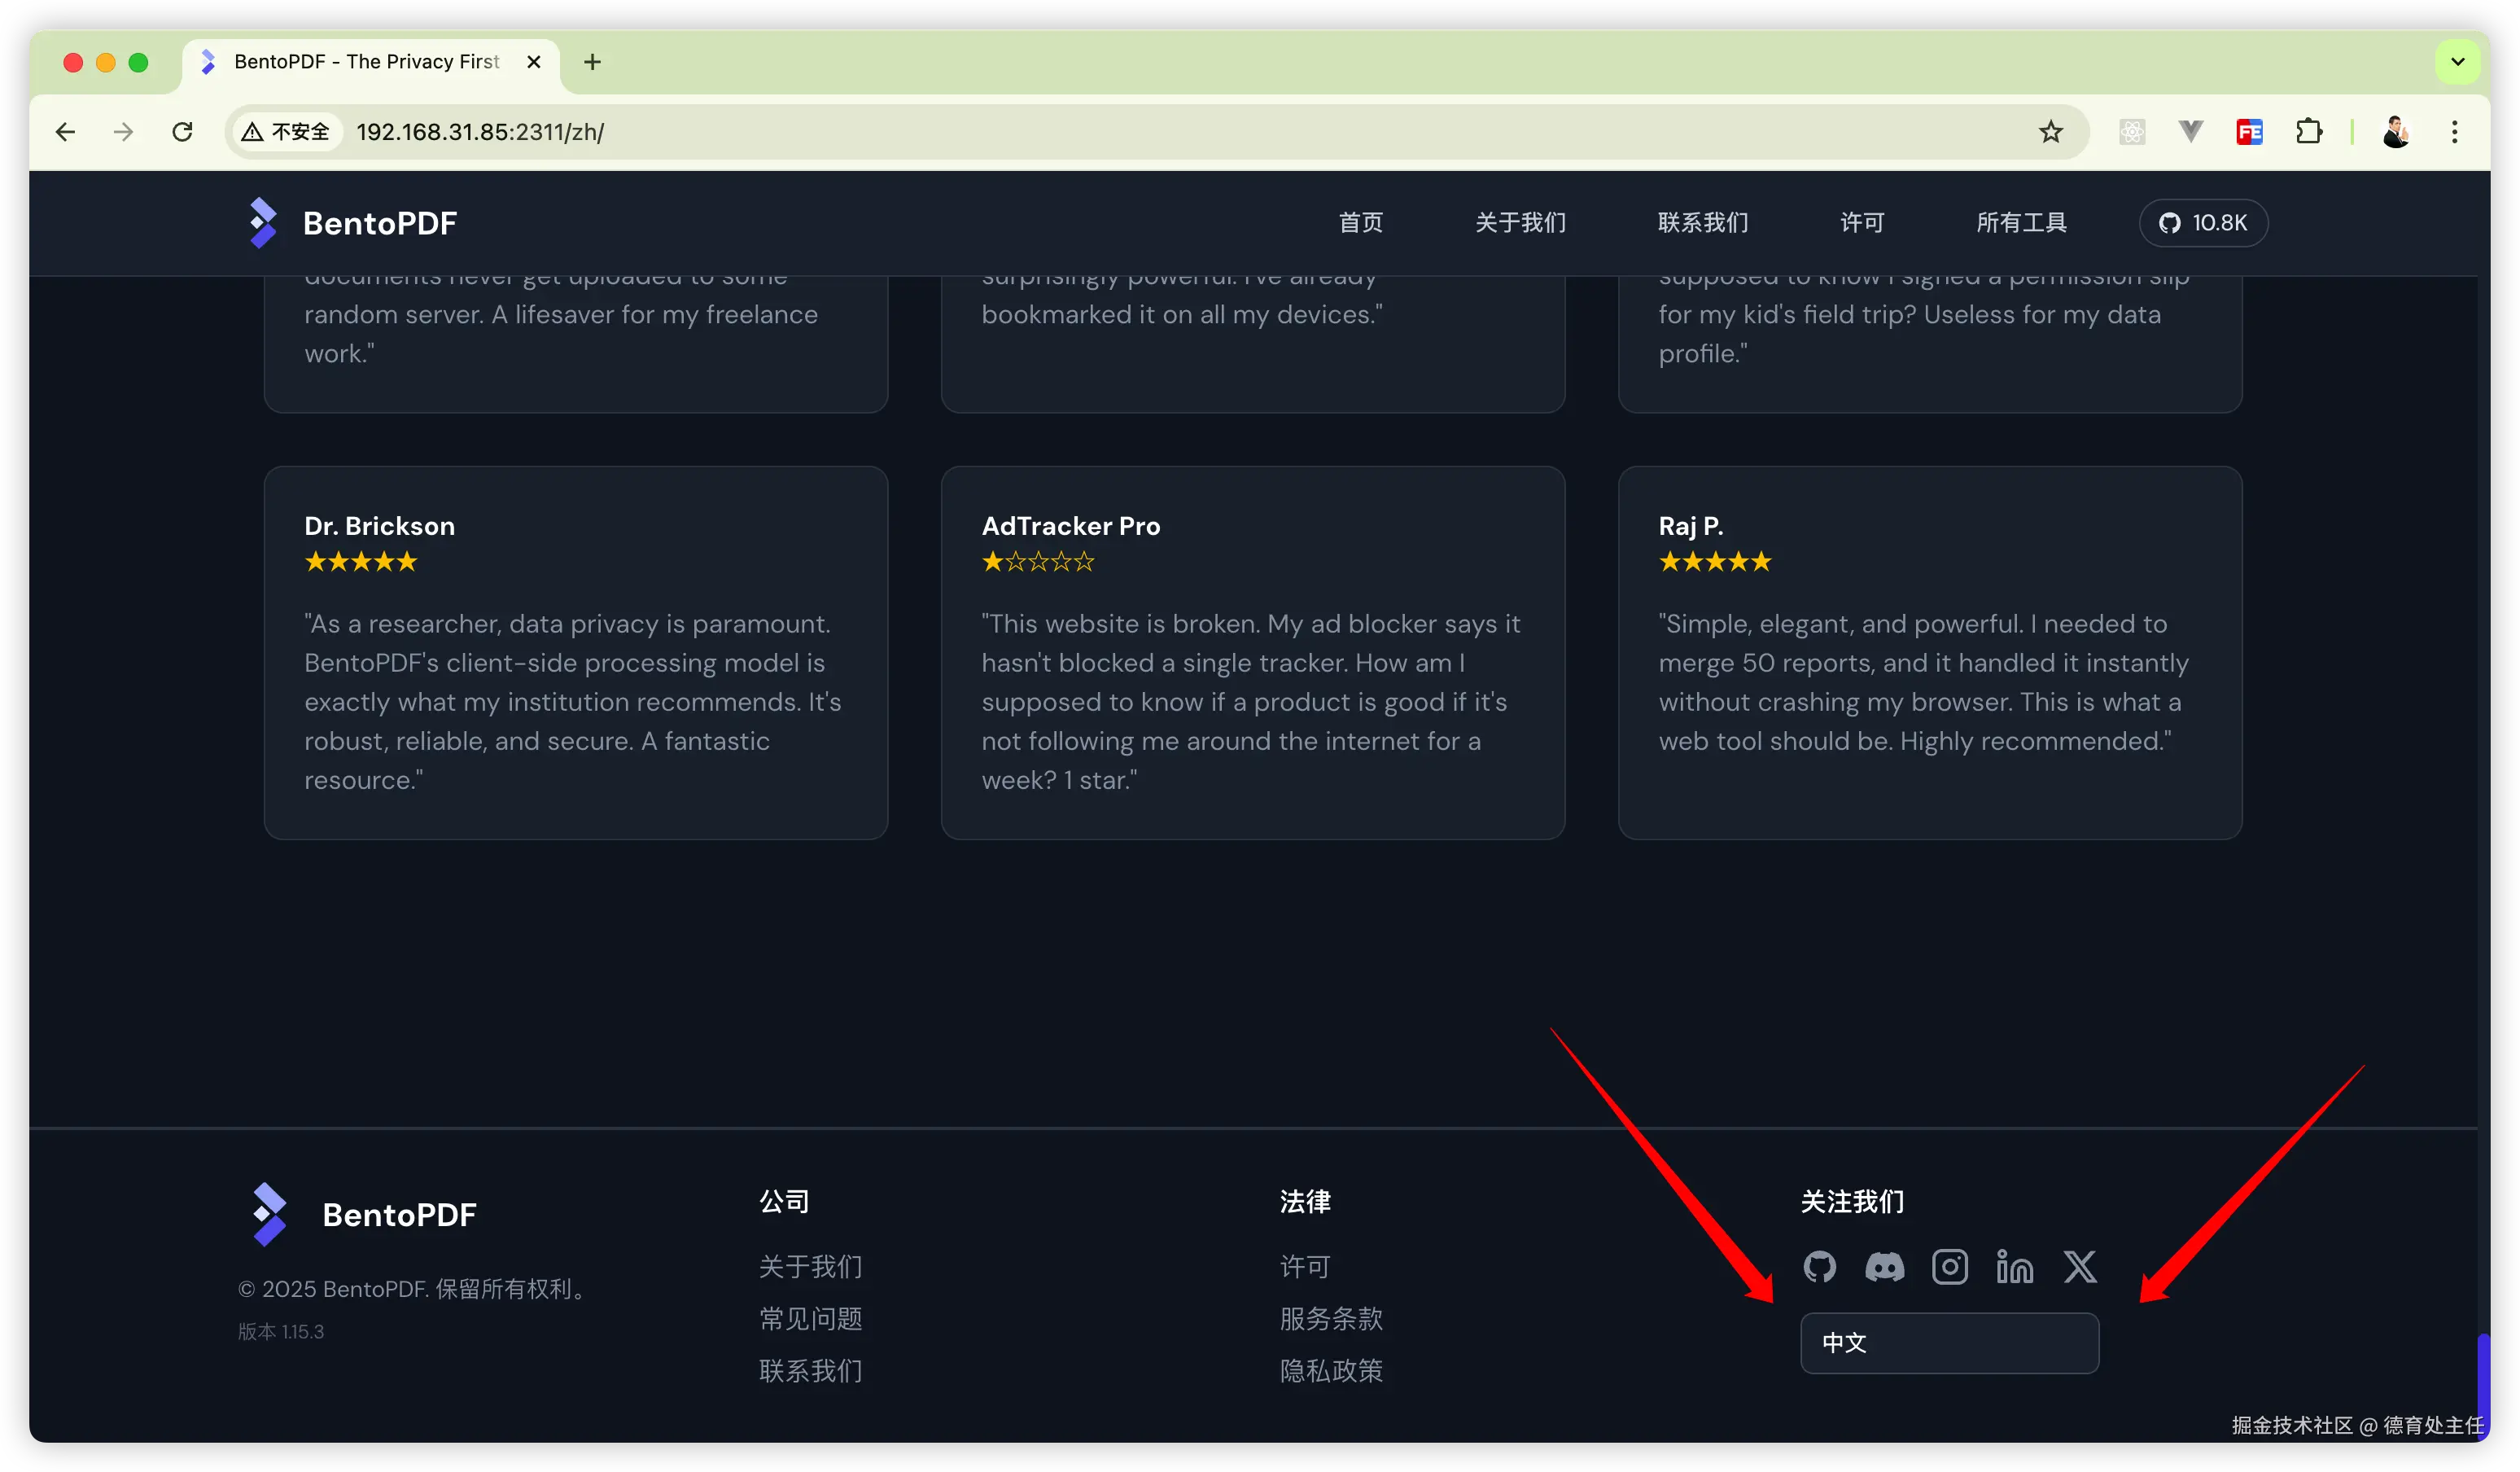Go forward with the browser forward arrow
The image size is (2520, 1472).
124,132
